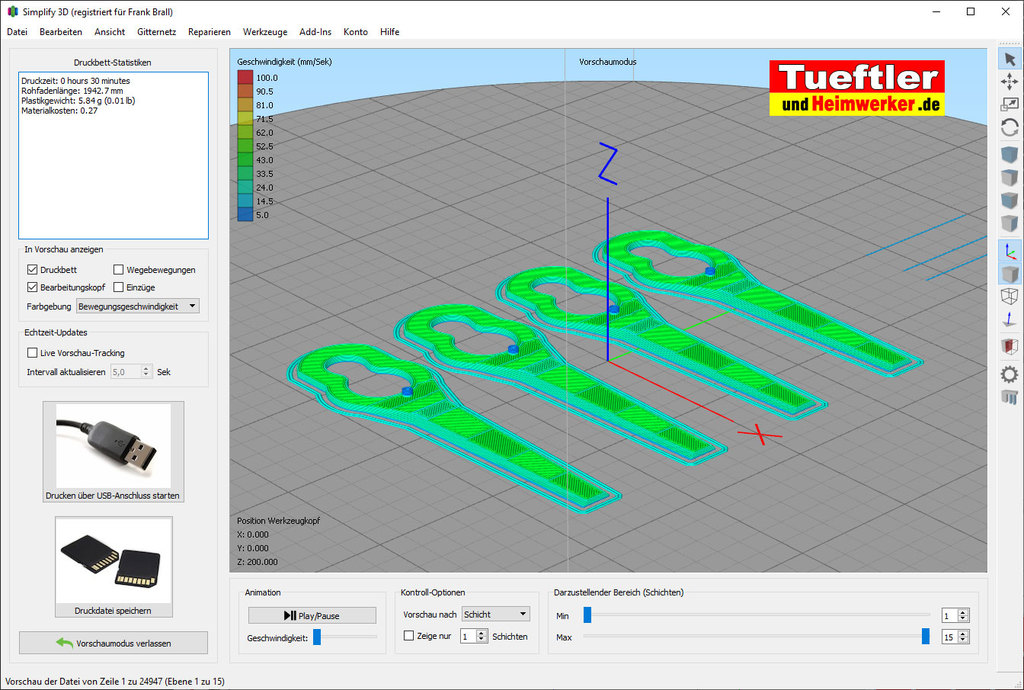Open the Vorschau nach dropdown
This screenshot has width=1024, height=690.
pyautogui.click(x=495, y=614)
